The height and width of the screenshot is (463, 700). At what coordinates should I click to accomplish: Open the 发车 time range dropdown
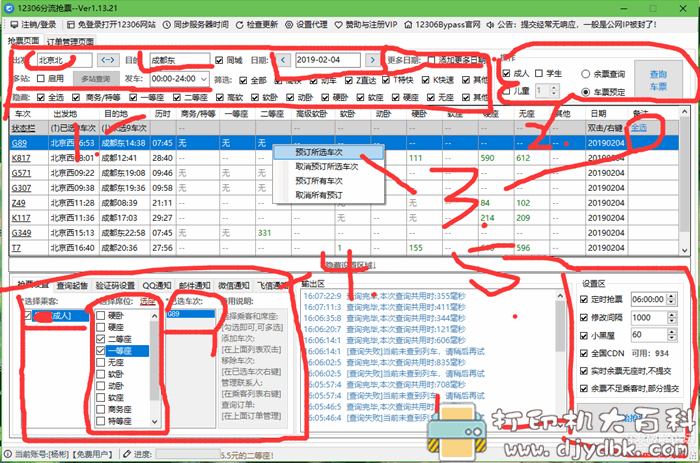coord(204,79)
